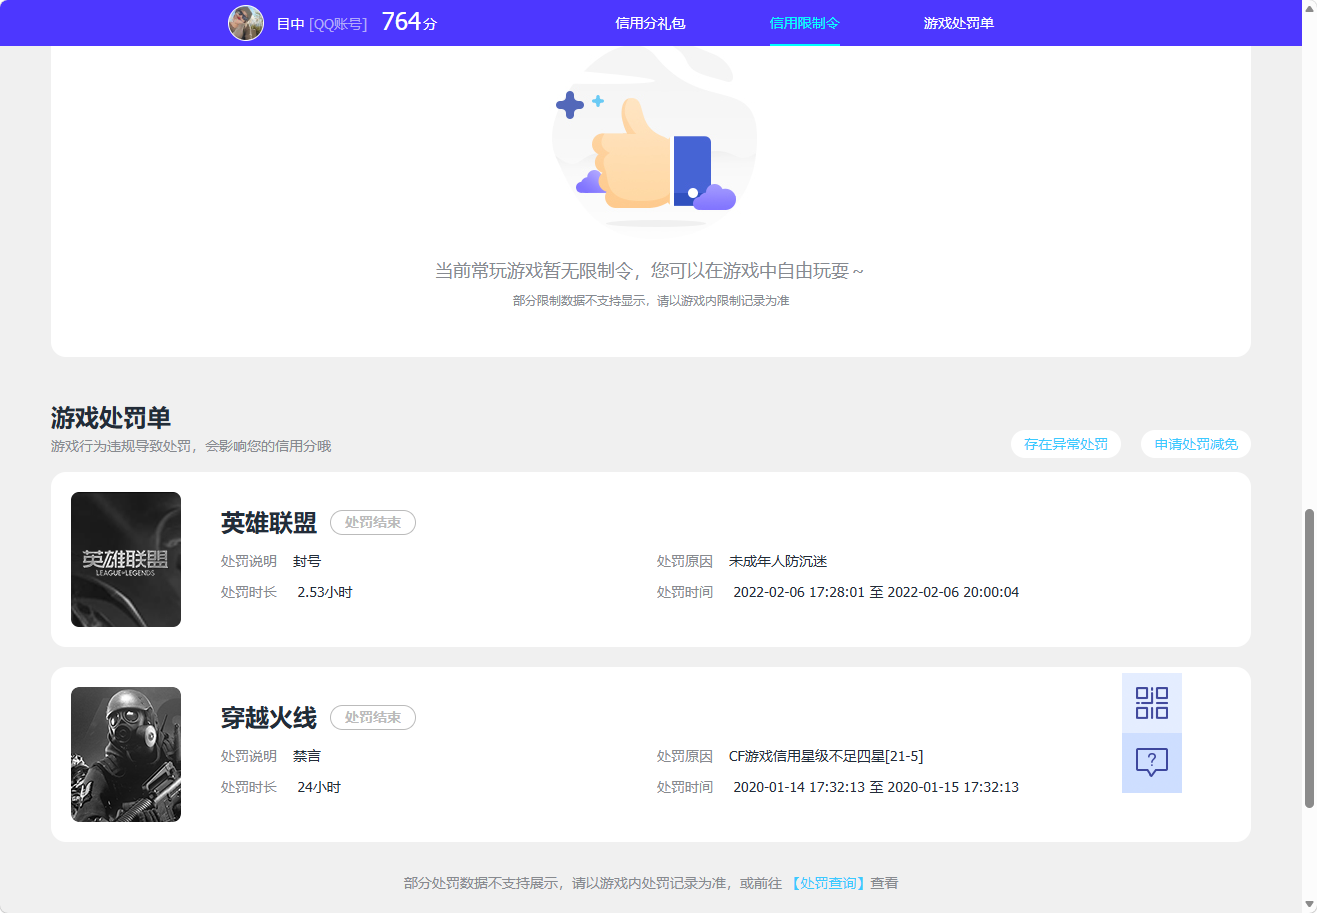Click the 24小时 penalty duration
Viewport: 1317px width, 913px height.
click(x=319, y=787)
